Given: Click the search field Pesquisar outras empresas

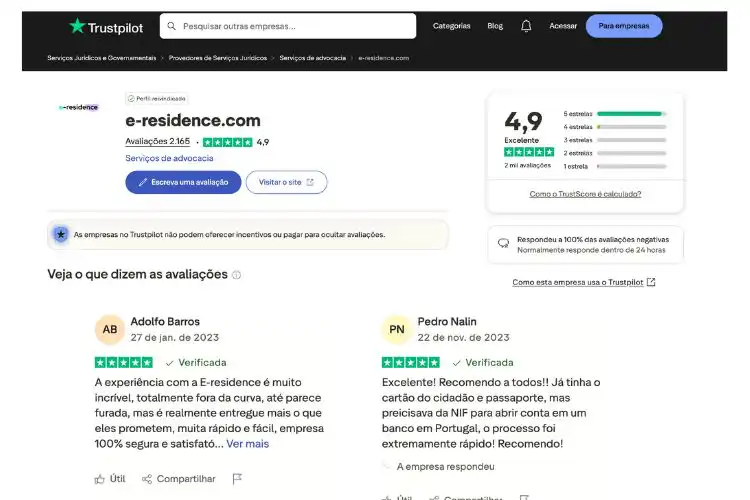Looking at the screenshot, I should [288, 26].
